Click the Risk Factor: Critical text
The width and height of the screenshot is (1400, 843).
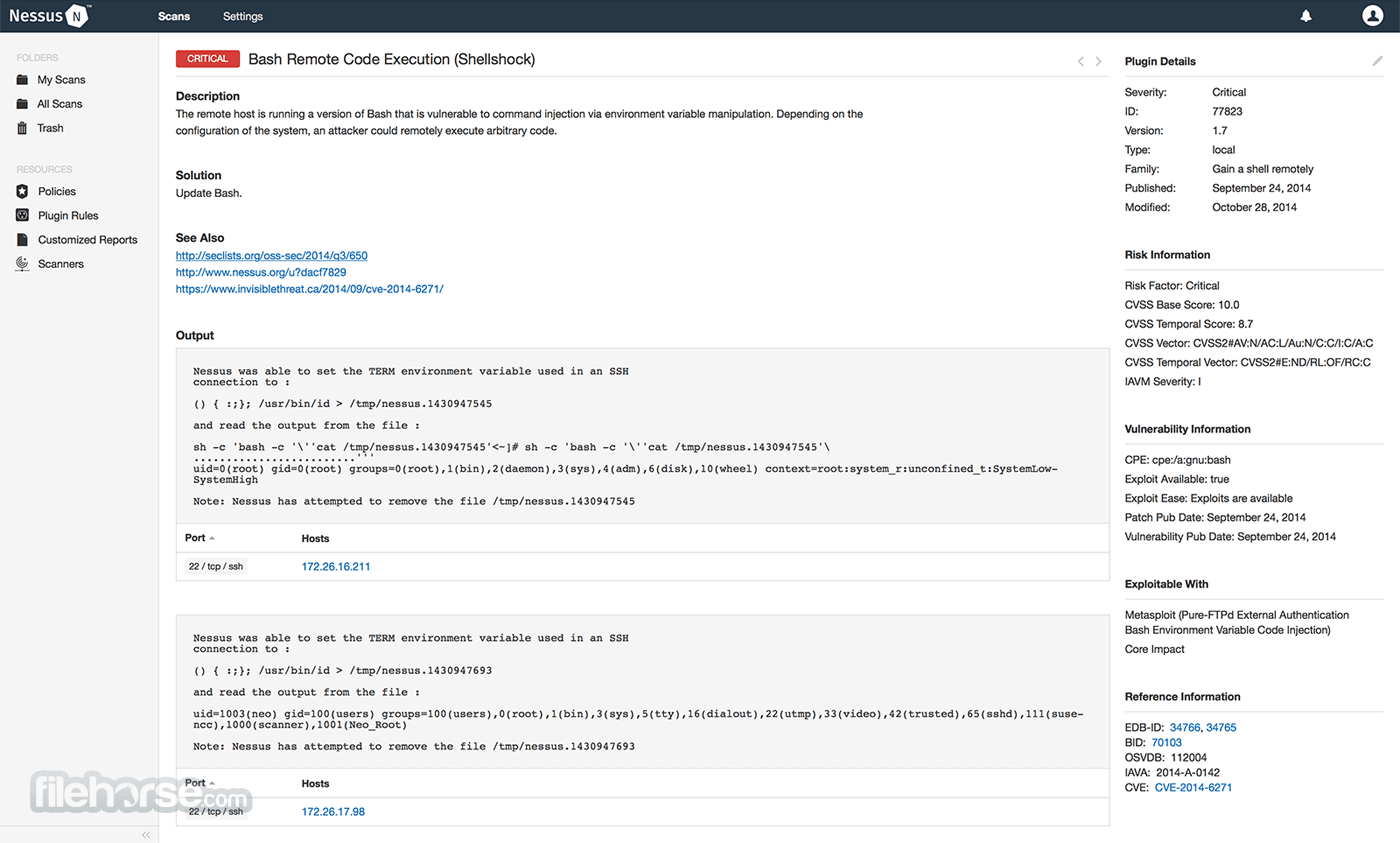pyautogui.click(x=1172, y=286)
